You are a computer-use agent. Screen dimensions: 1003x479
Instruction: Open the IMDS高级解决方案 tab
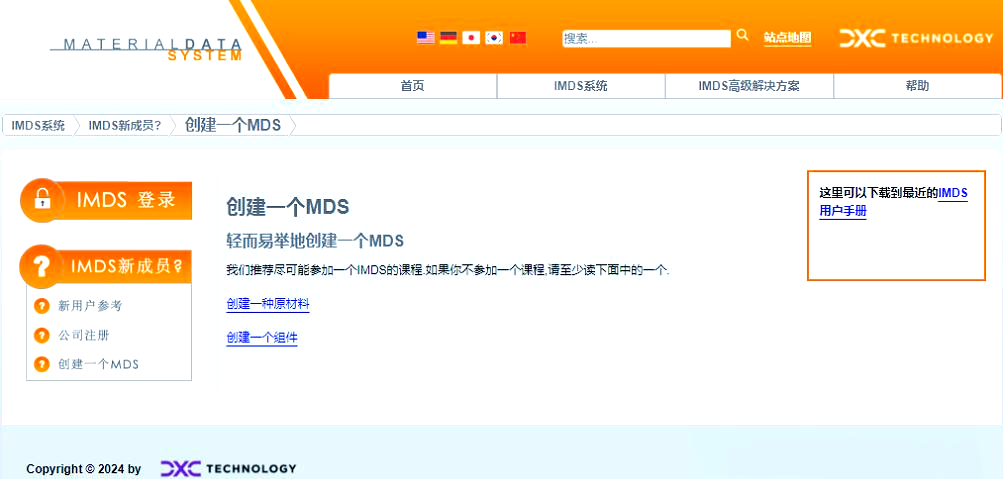749,86
